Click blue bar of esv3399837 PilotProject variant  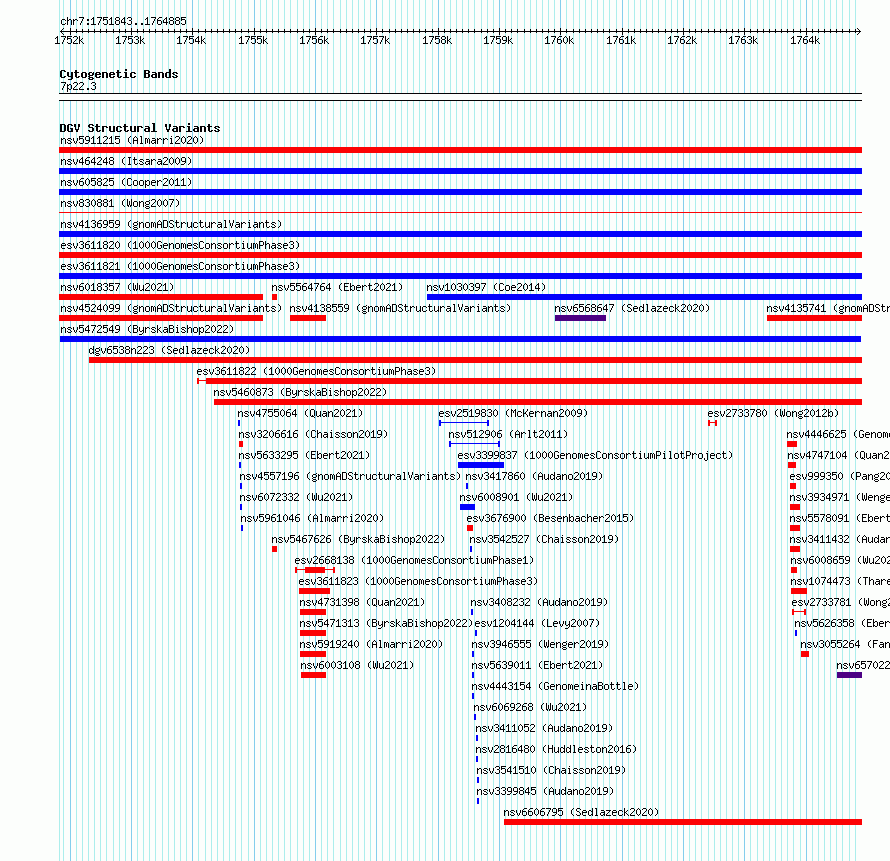click(481, 465)
